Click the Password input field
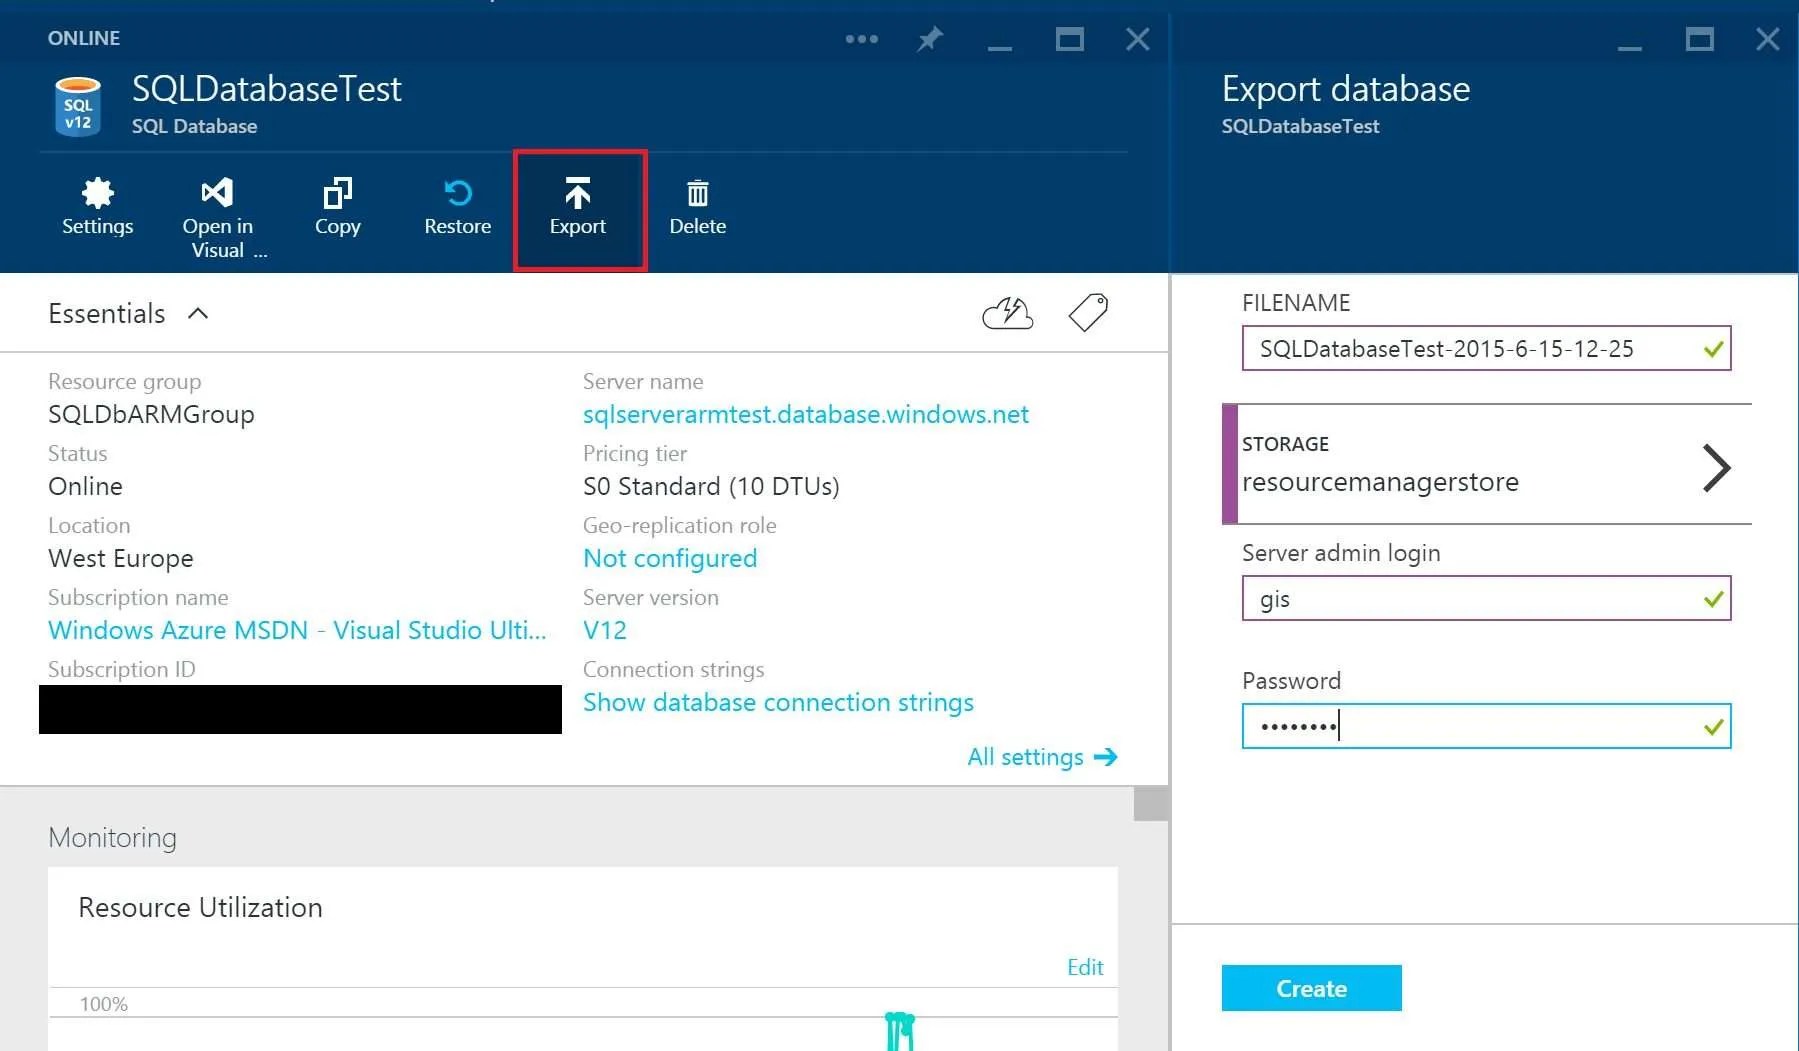The width and height of the screenshot is (1799, 1051). pyautogui.click(x=1486, y=726)
